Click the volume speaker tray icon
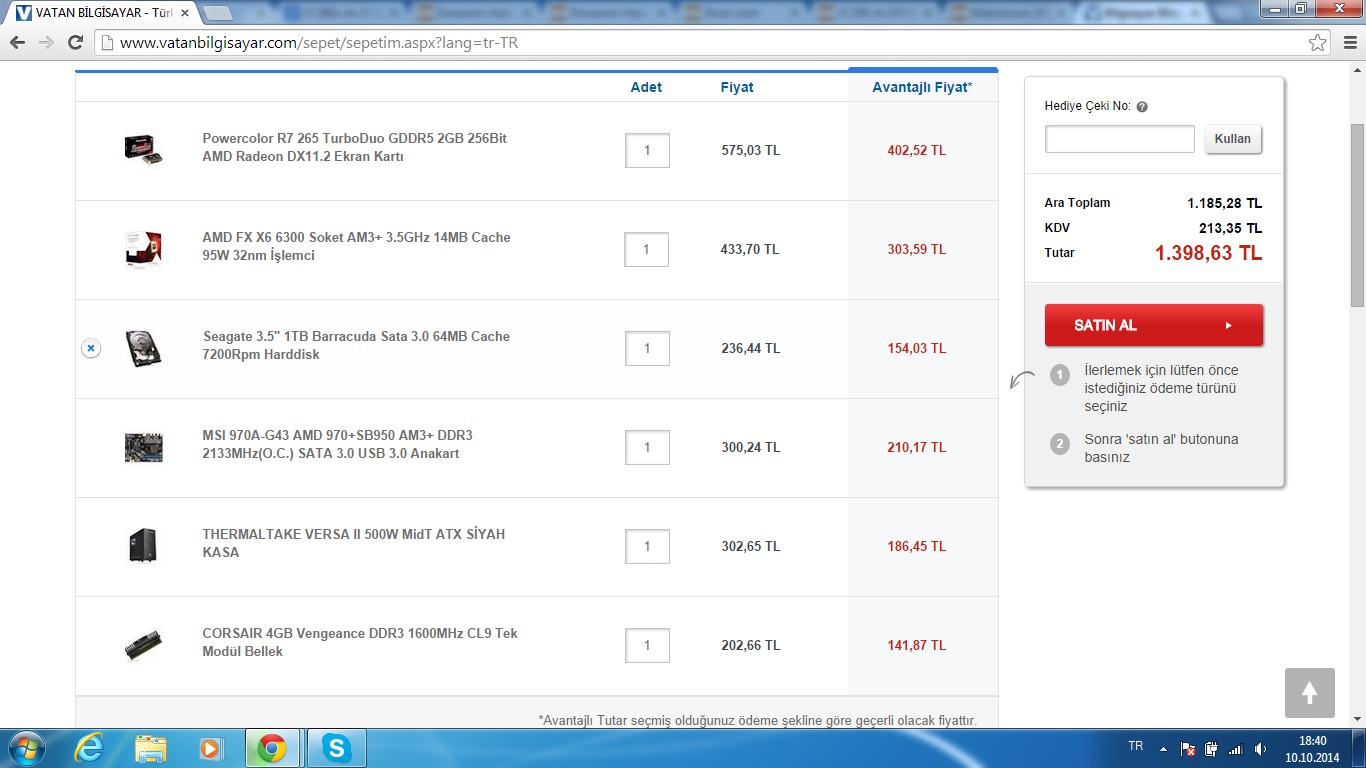Screen dimensions: 1366x768 [1259, 749]
